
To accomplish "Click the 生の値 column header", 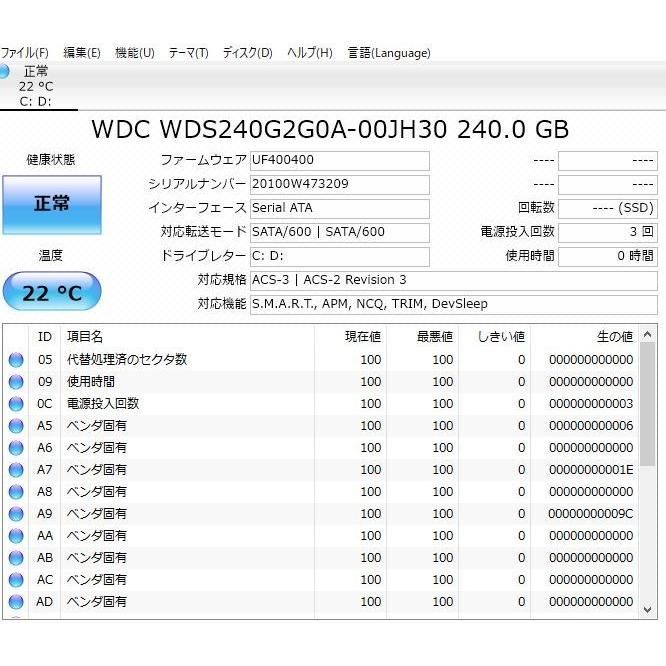I will [584, 337].
